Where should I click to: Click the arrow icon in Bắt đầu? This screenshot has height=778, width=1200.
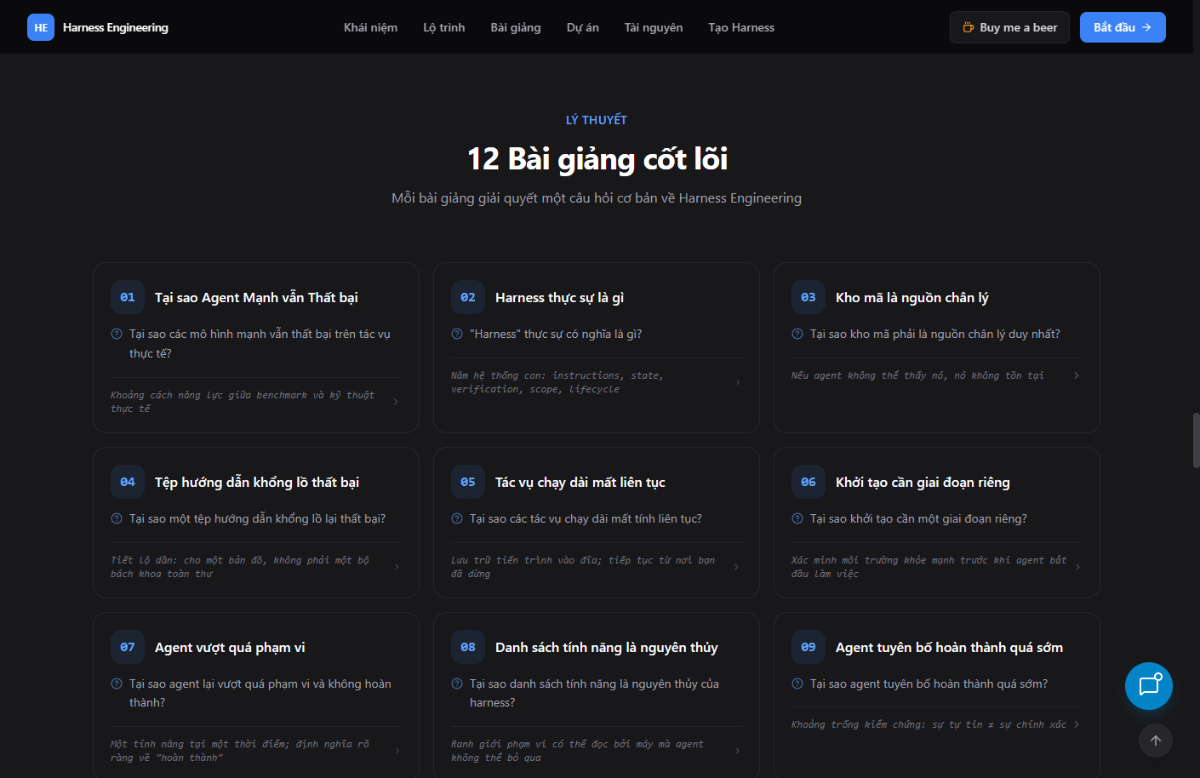click(1146, 27)
